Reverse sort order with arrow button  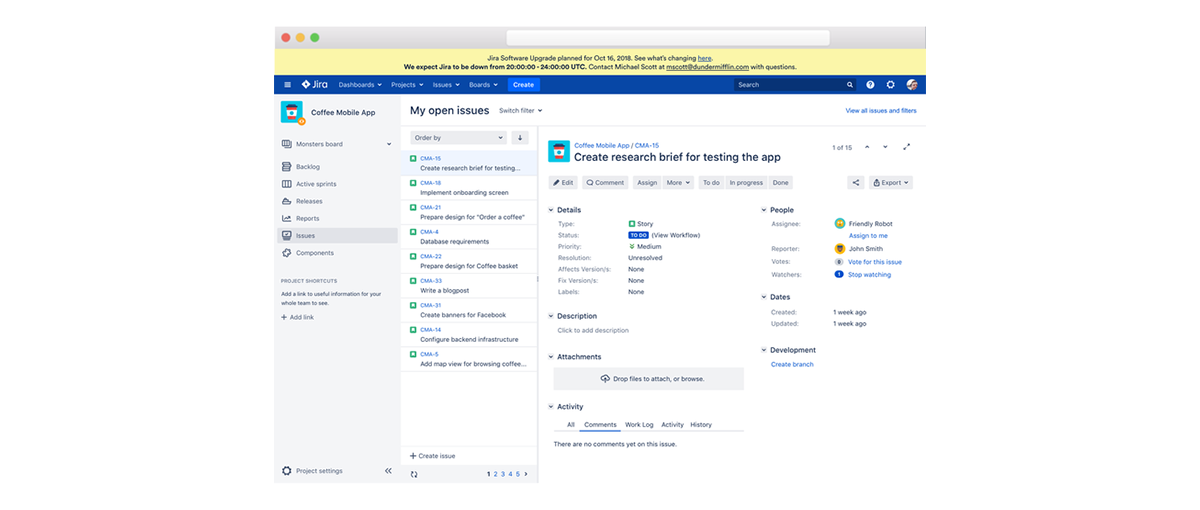520,138
